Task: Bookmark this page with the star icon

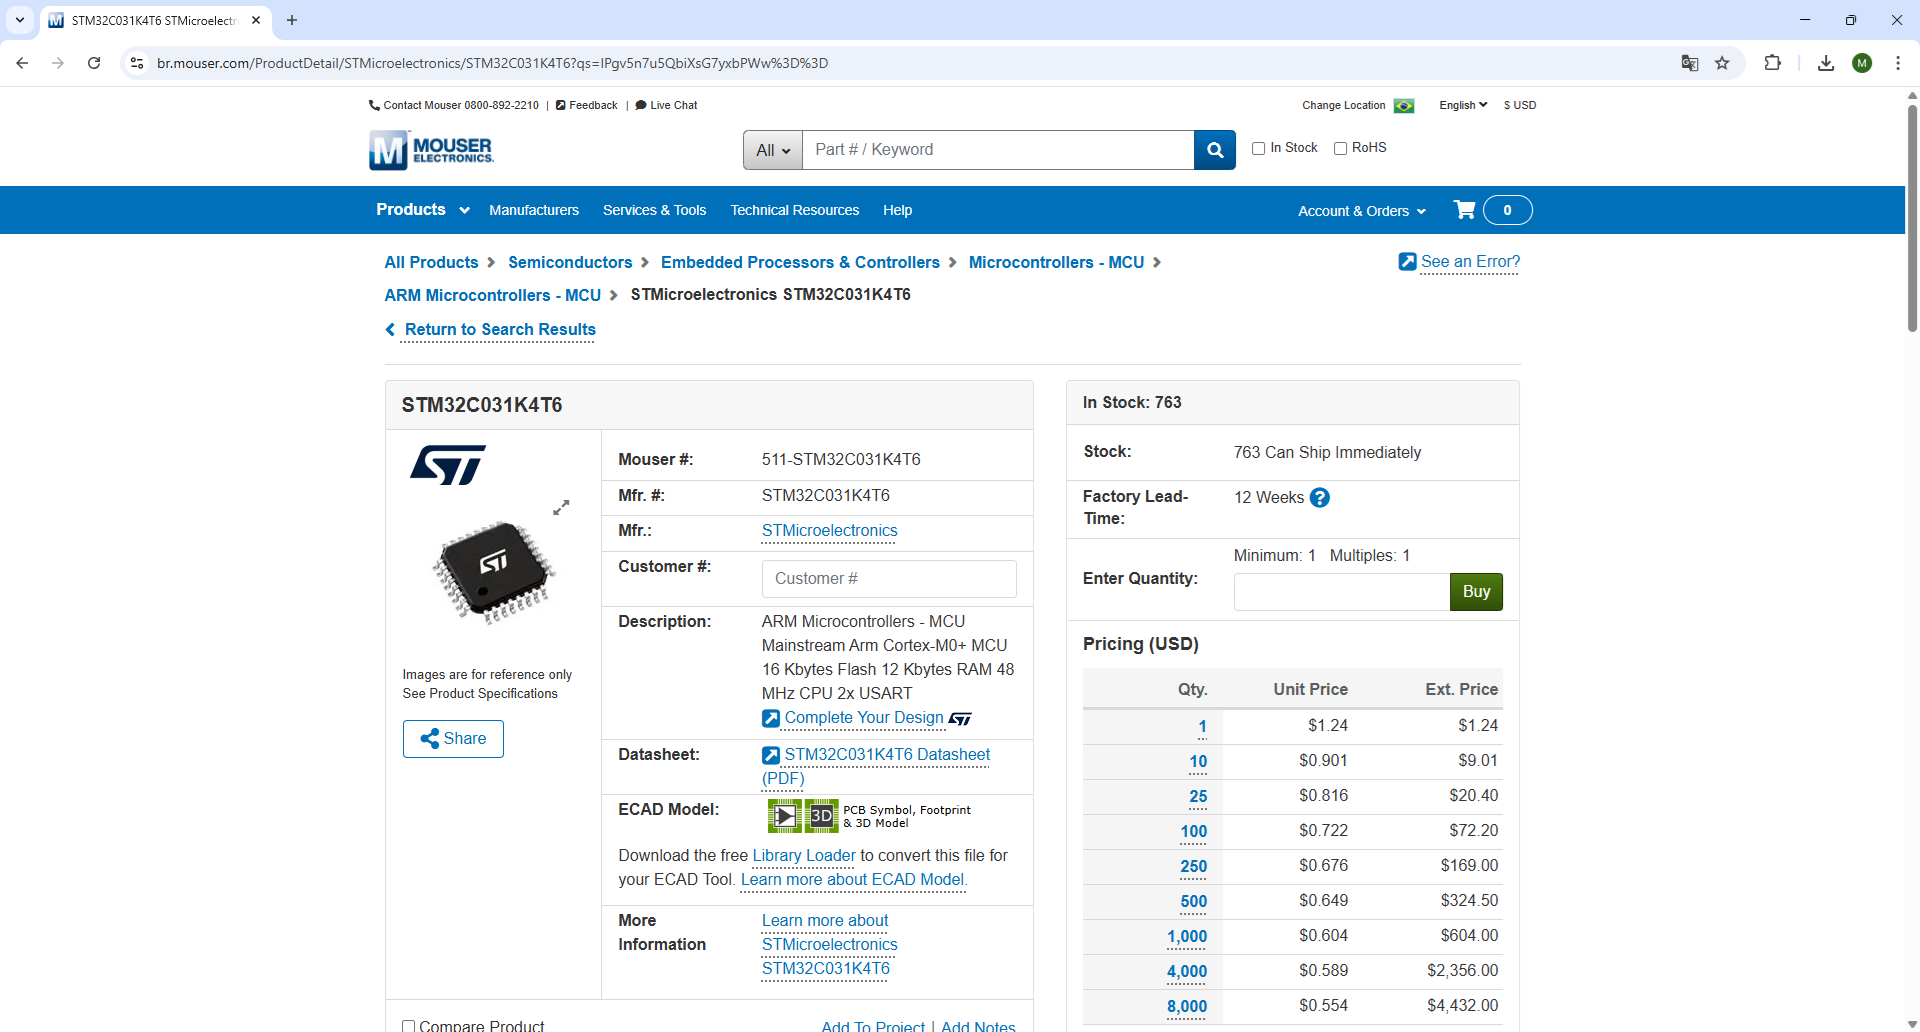Action: pos(1722,63)
